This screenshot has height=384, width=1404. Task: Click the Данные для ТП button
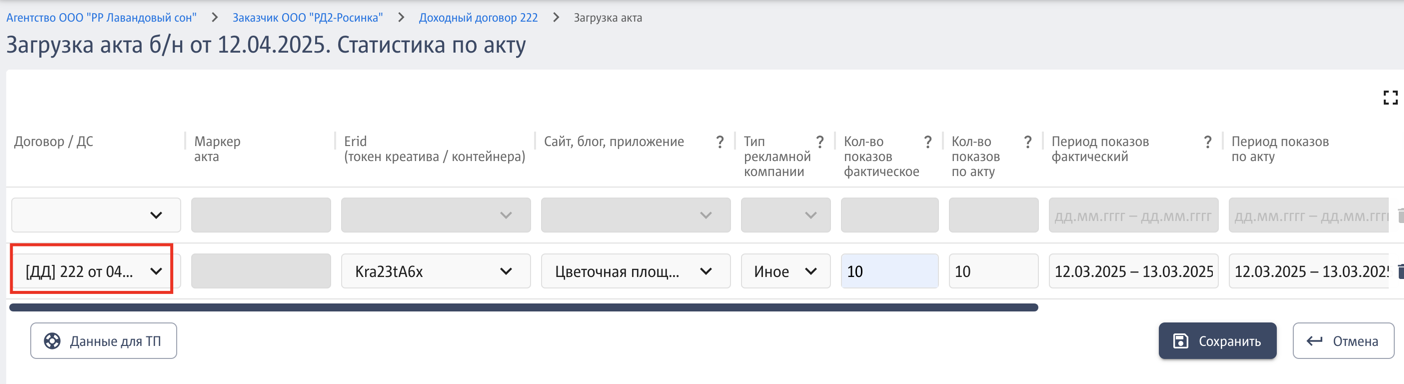pos(103,341)
